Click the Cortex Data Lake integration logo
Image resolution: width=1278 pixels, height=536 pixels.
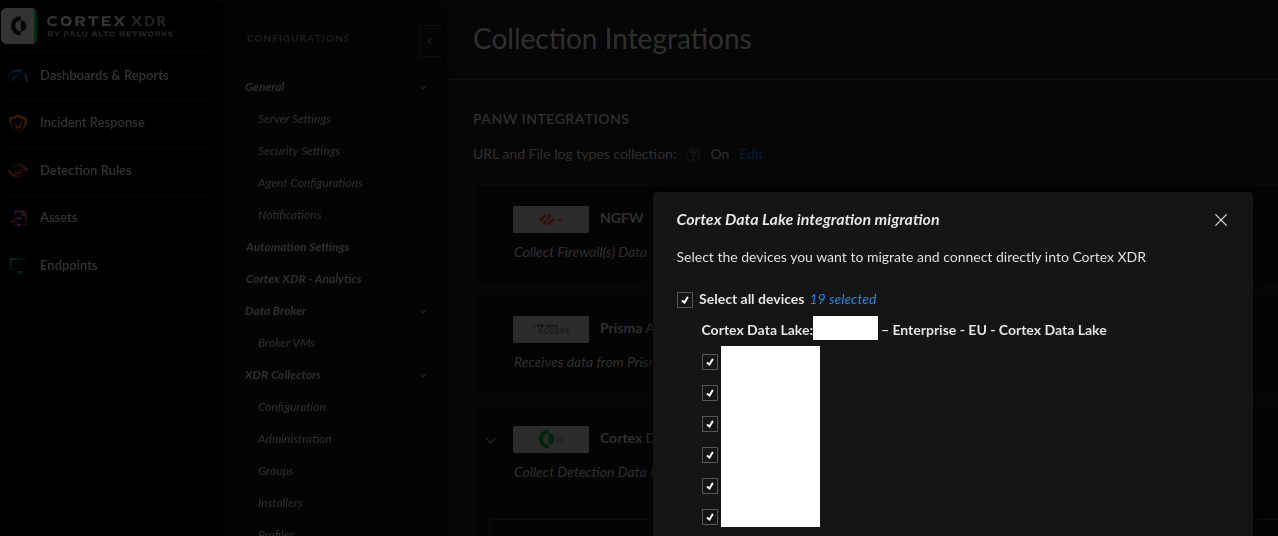pyautogui.click(x=551, y=439)
